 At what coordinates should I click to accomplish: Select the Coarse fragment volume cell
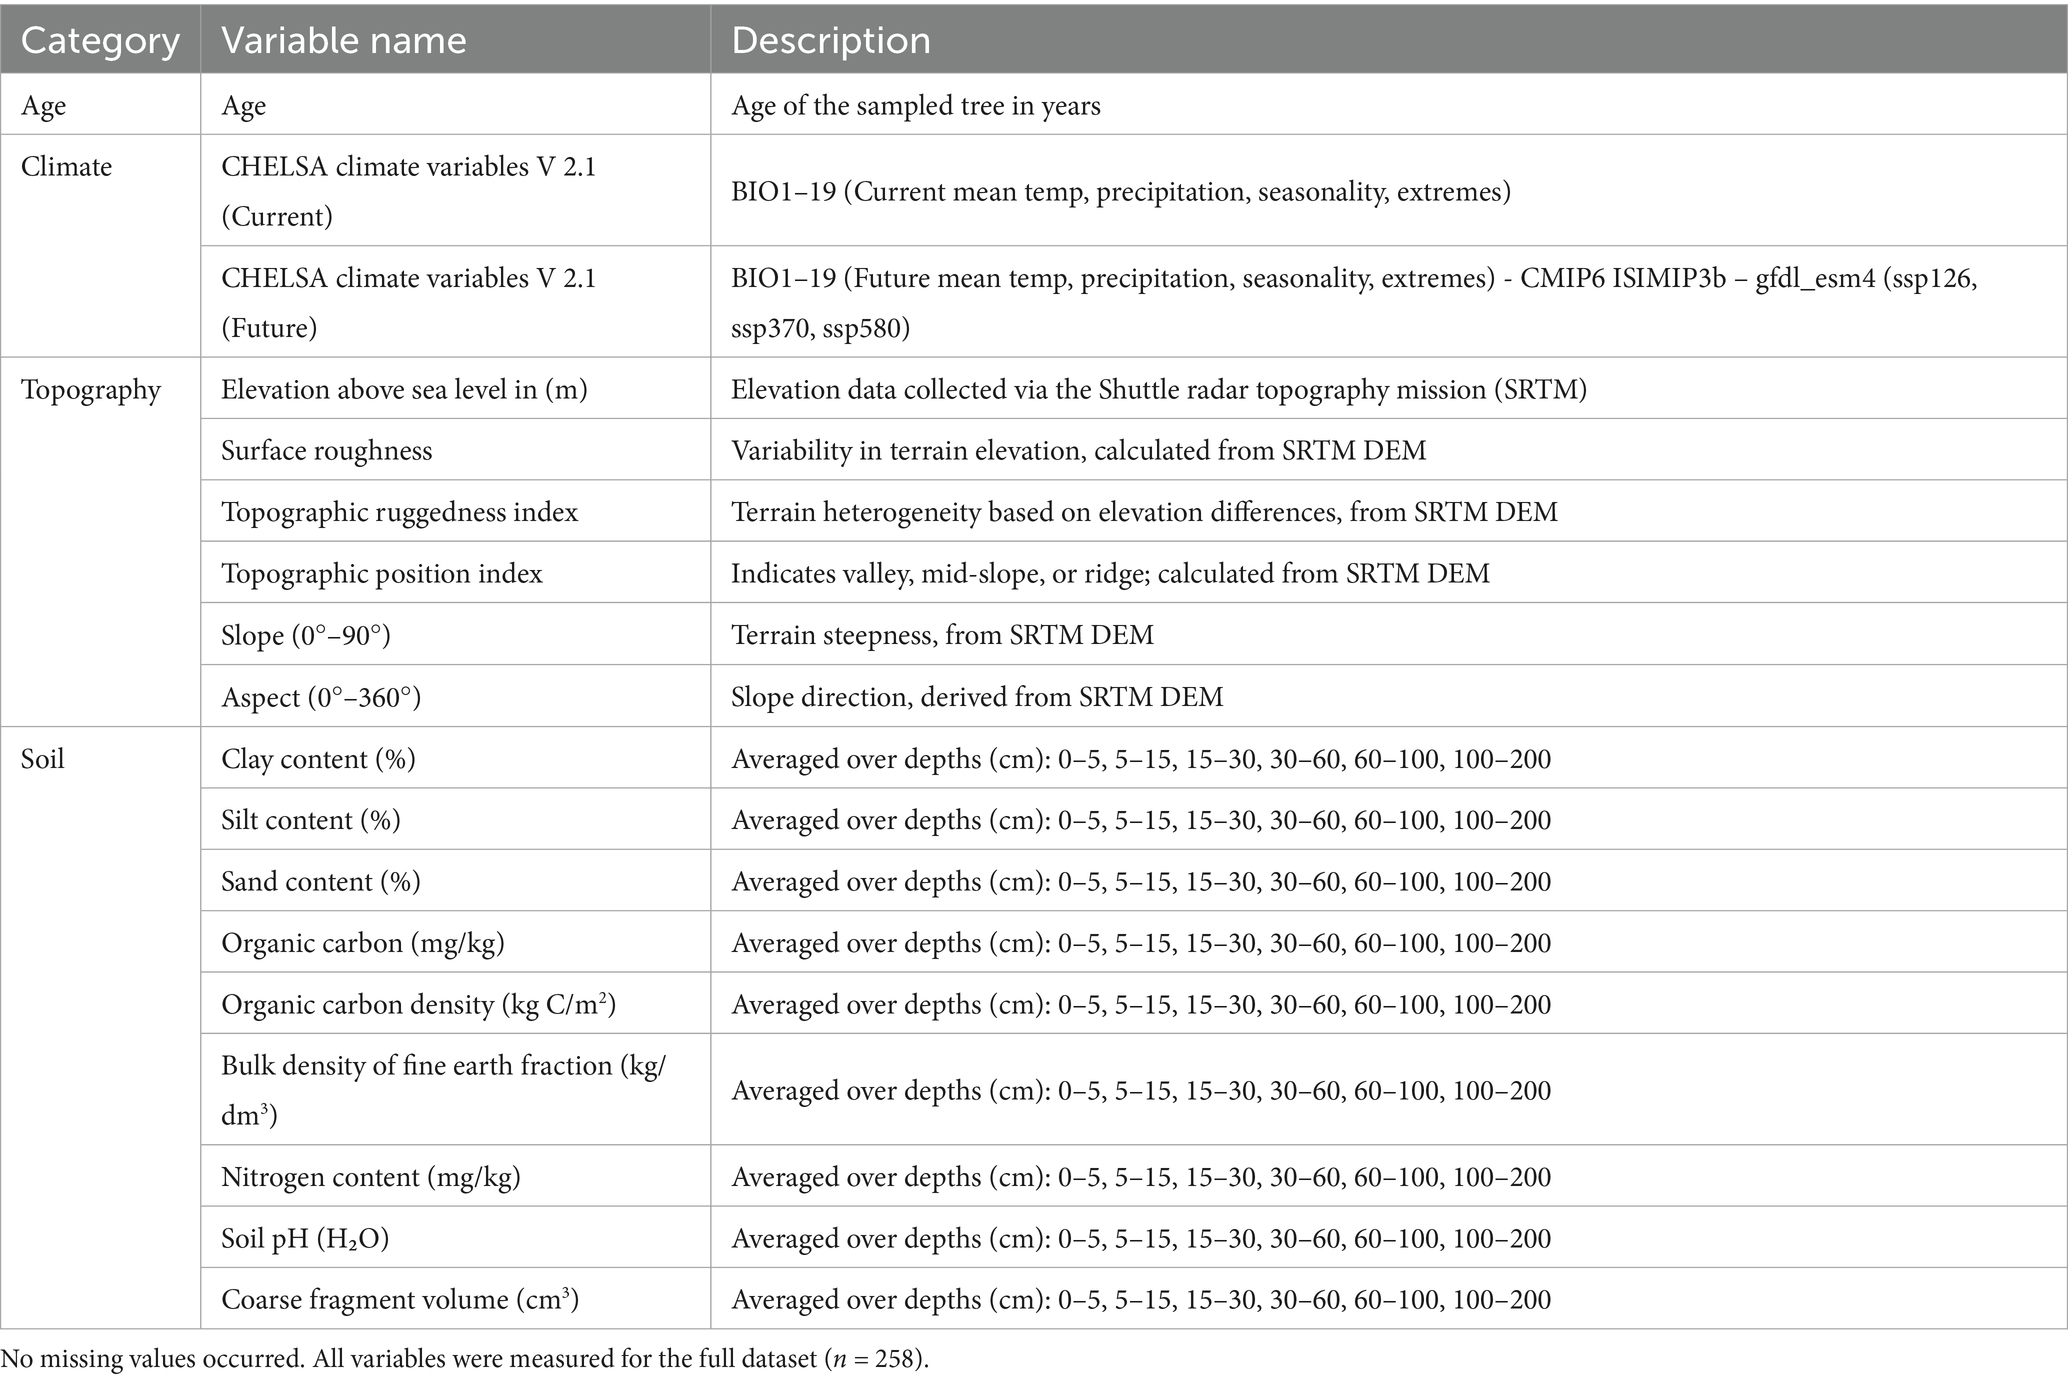click(x=400, y=1300)
